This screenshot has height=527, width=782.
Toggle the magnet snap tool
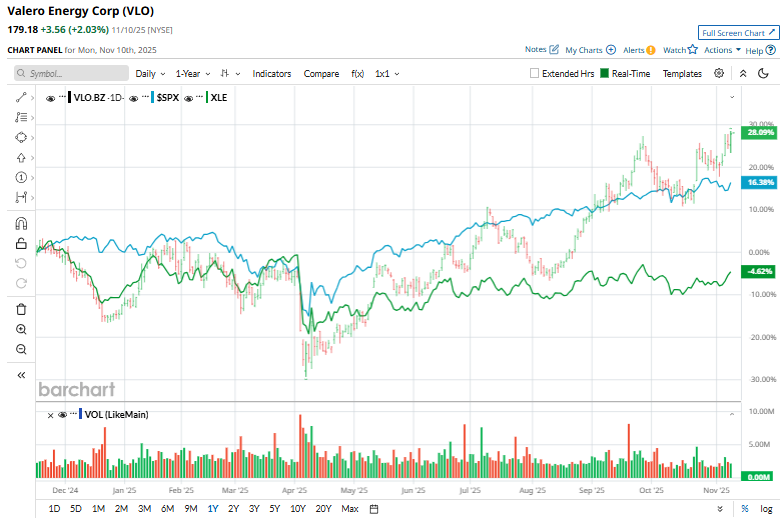coord(21,224)
